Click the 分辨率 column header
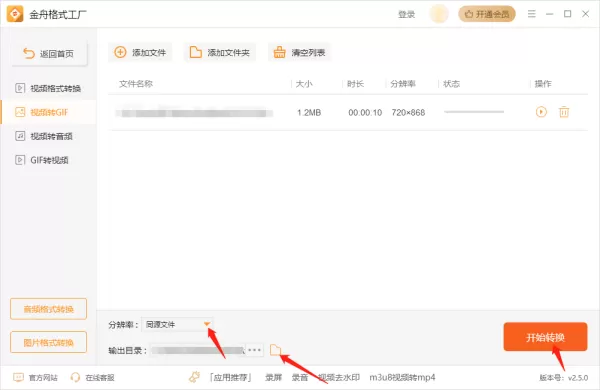This screenshot has height=390, width=600. 403,84
